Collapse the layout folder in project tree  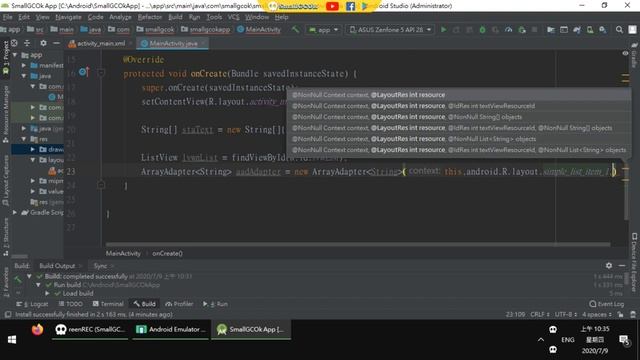(33, 160)
